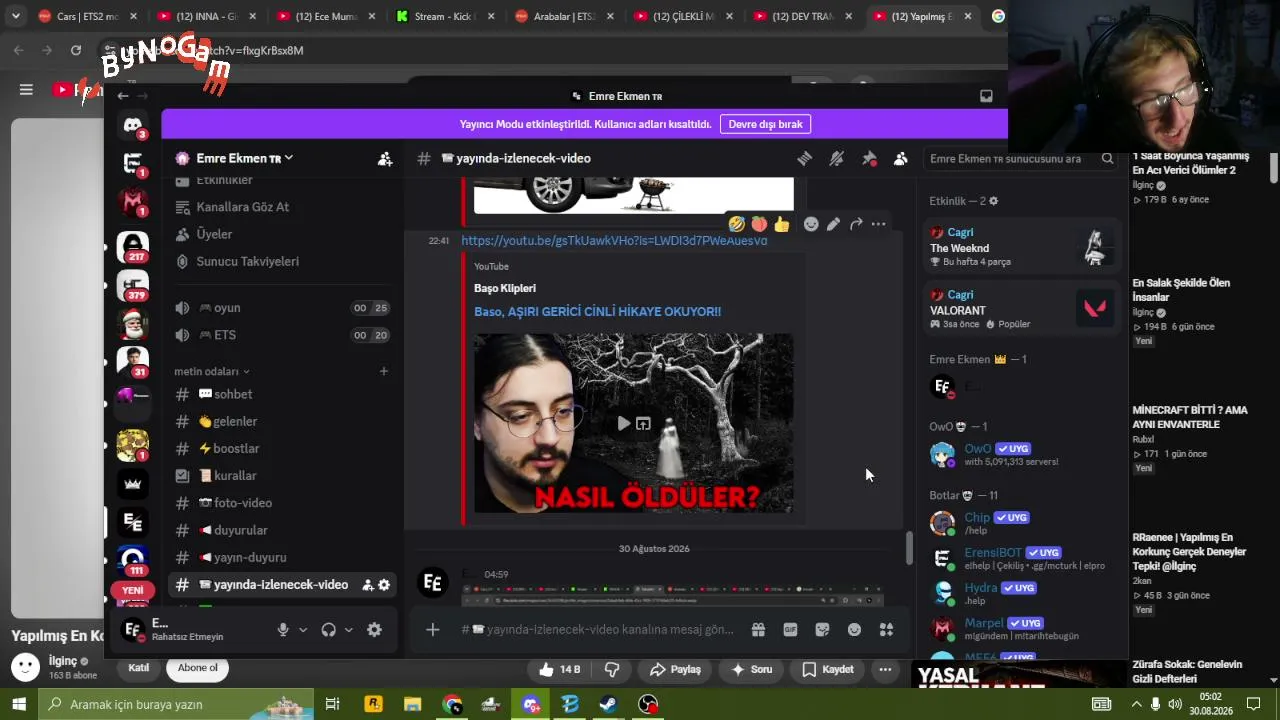
Task: Open YouTube hamburger guide menu
Action: pyautogui.click(x=26, y=90)
